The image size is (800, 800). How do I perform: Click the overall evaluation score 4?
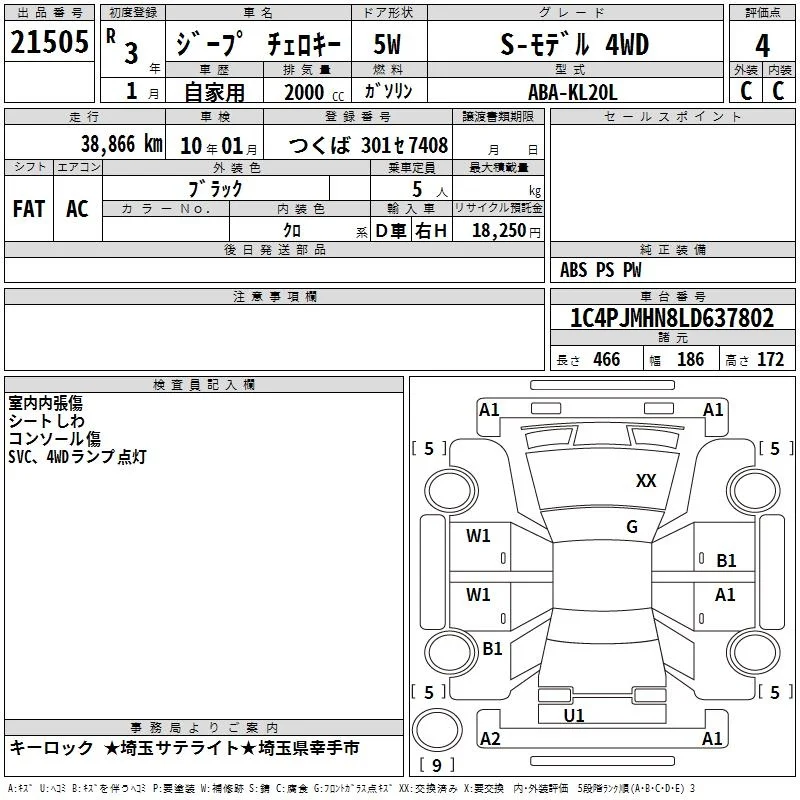[x=762, y=46]
